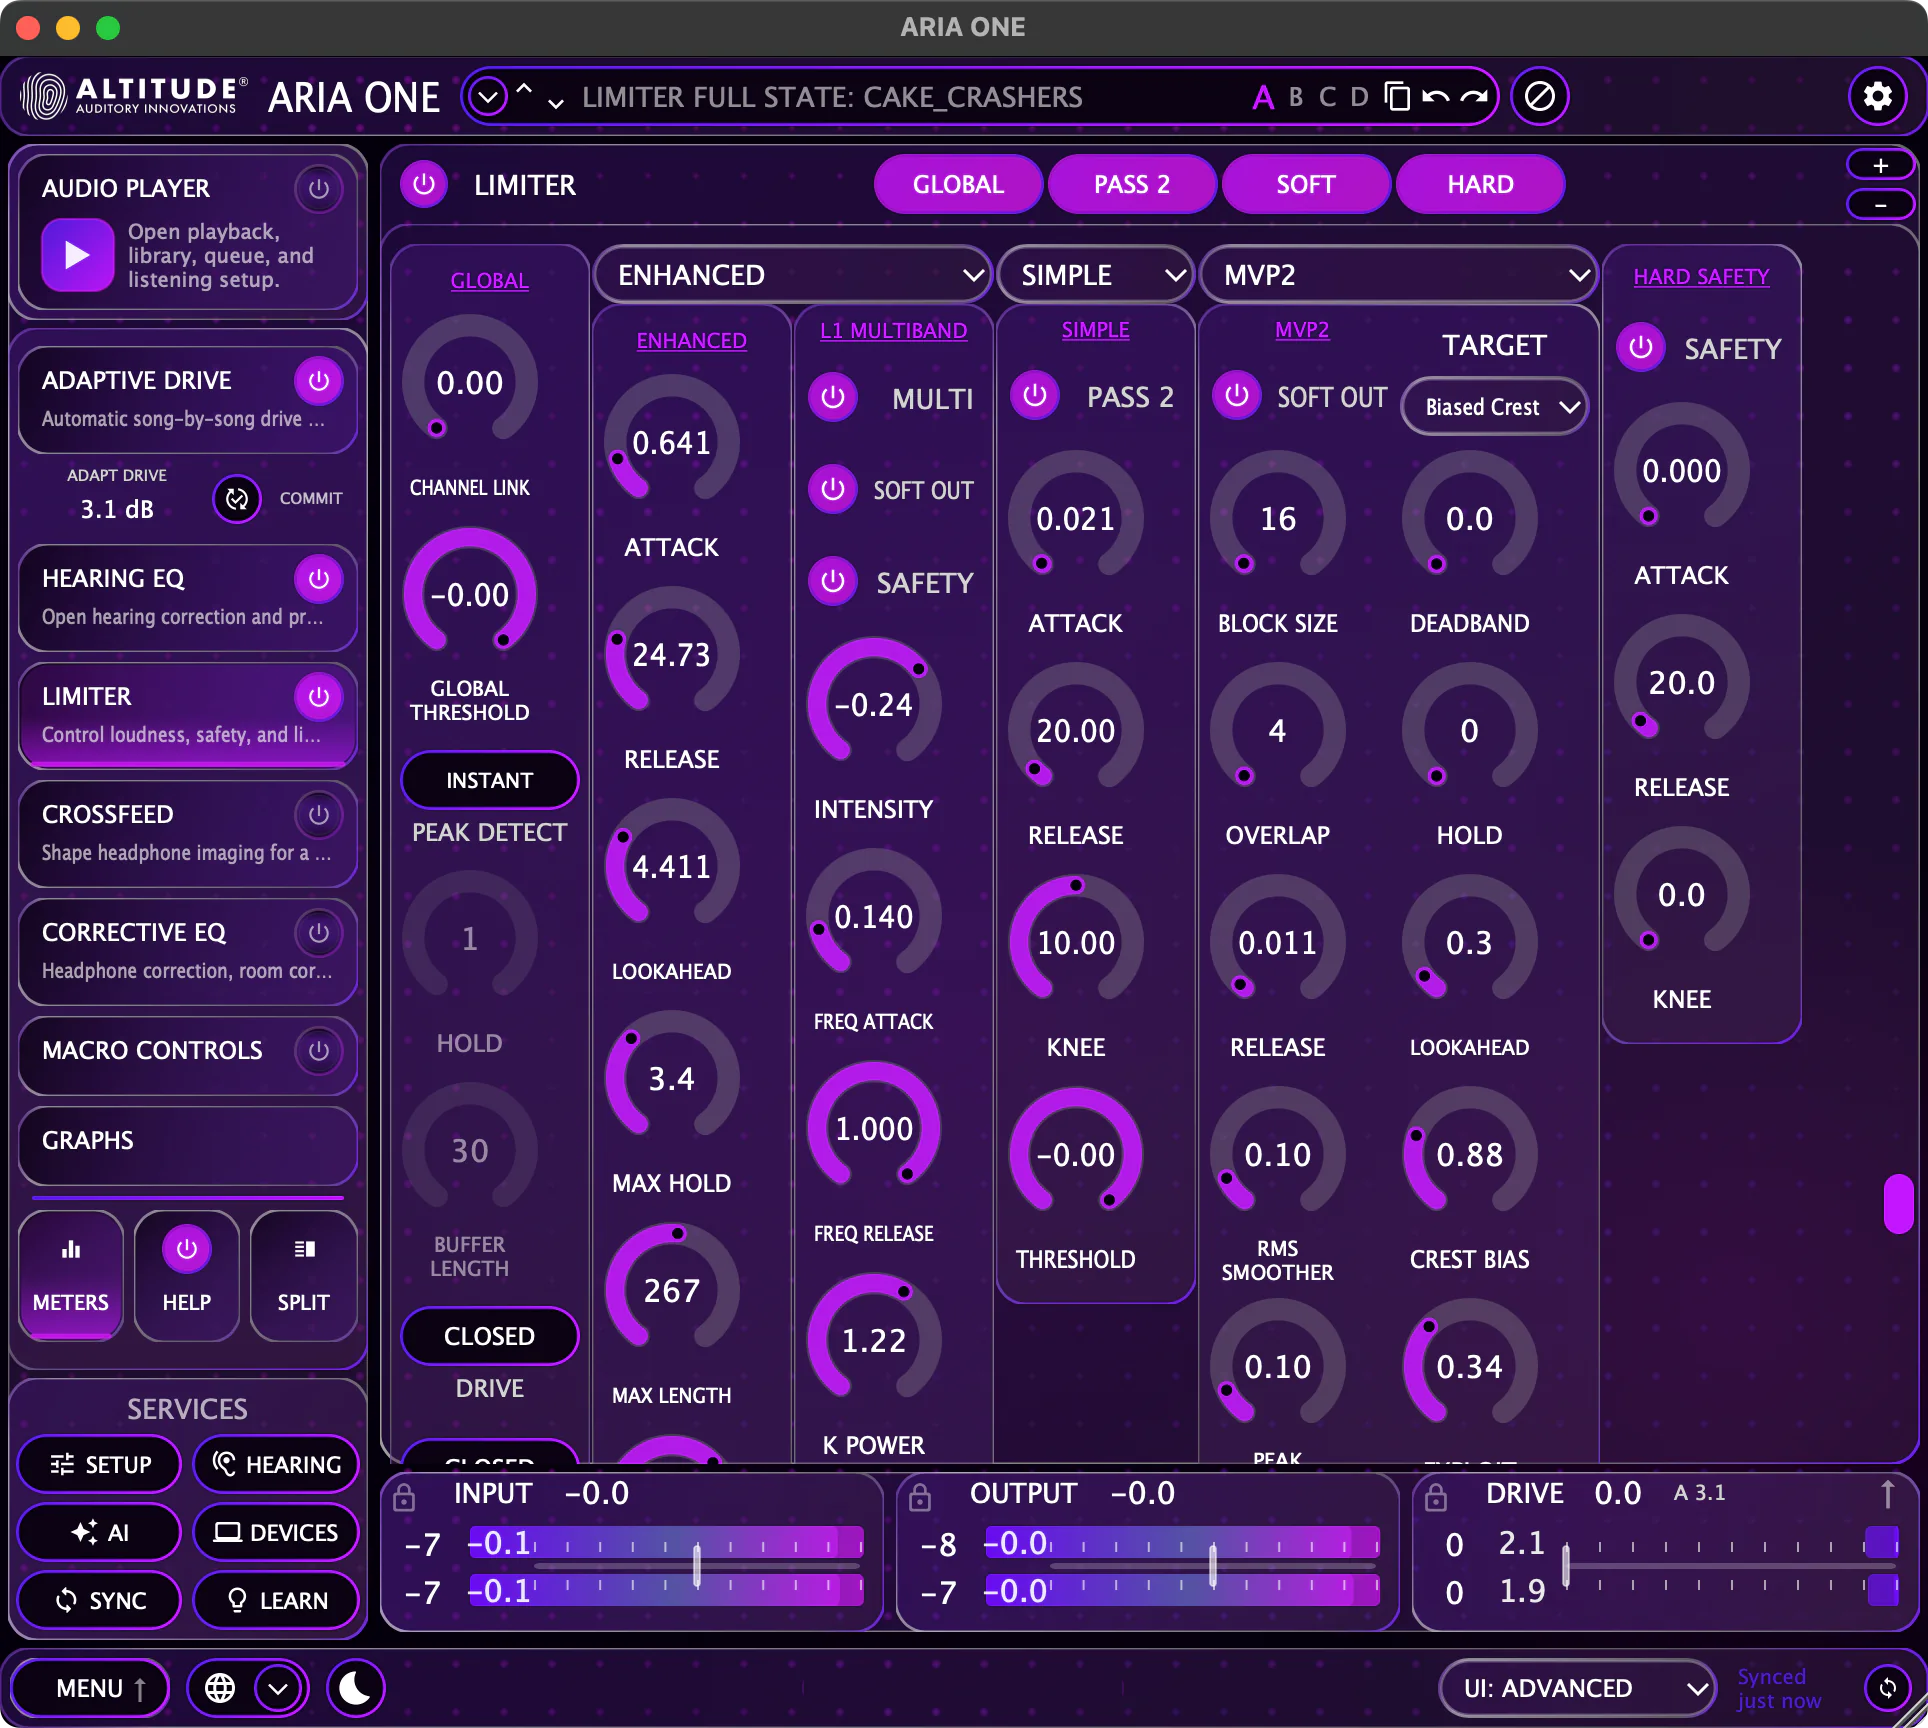Click the COMMIT button
Viewport: 1928px width, 1728px height.
(311, 498)
